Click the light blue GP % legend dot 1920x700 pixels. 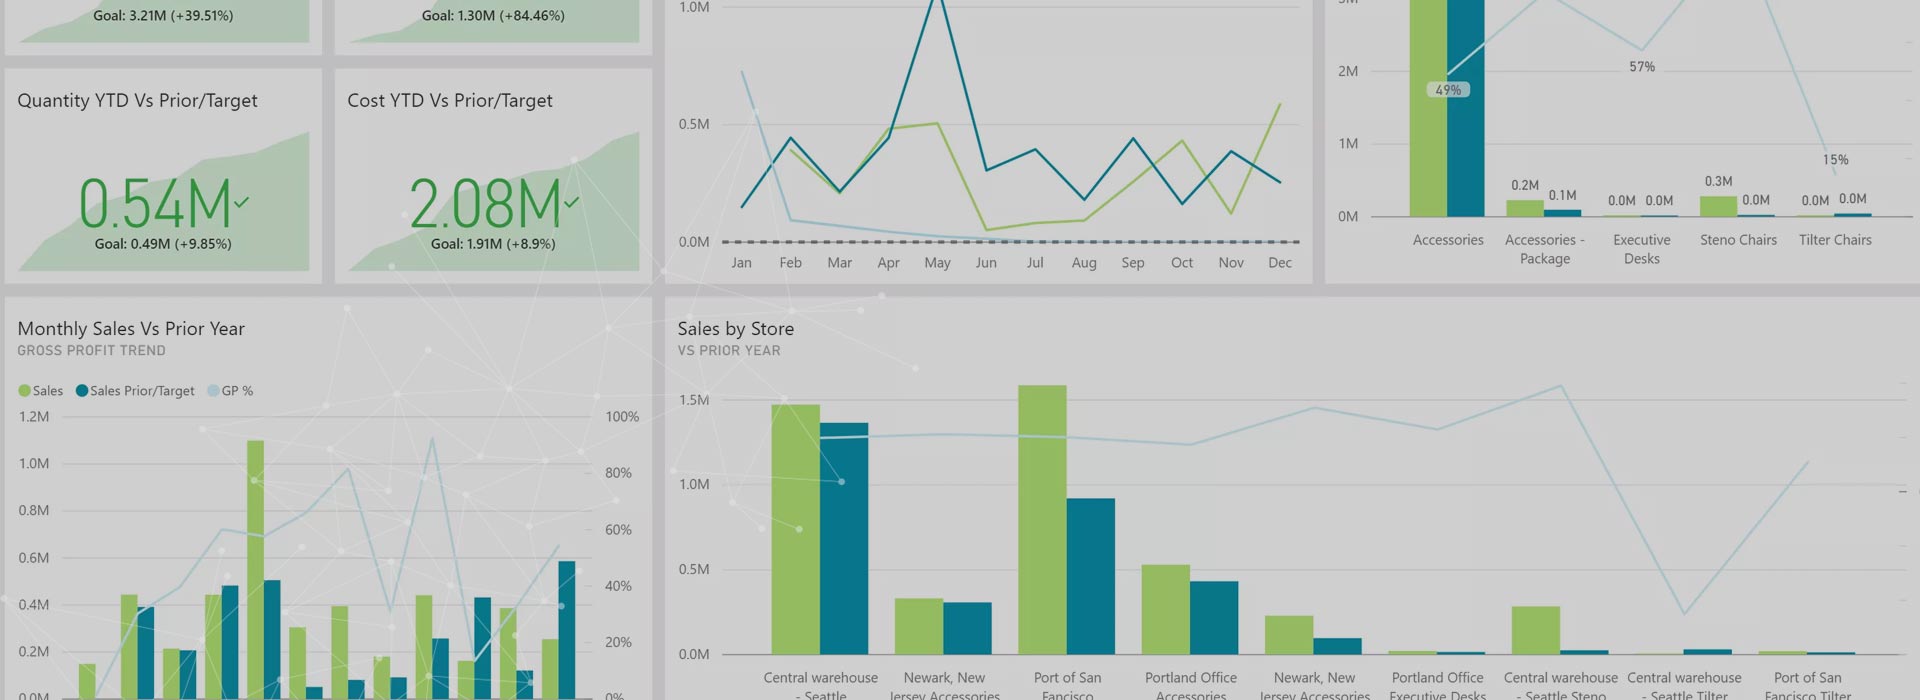pos(213,391)
